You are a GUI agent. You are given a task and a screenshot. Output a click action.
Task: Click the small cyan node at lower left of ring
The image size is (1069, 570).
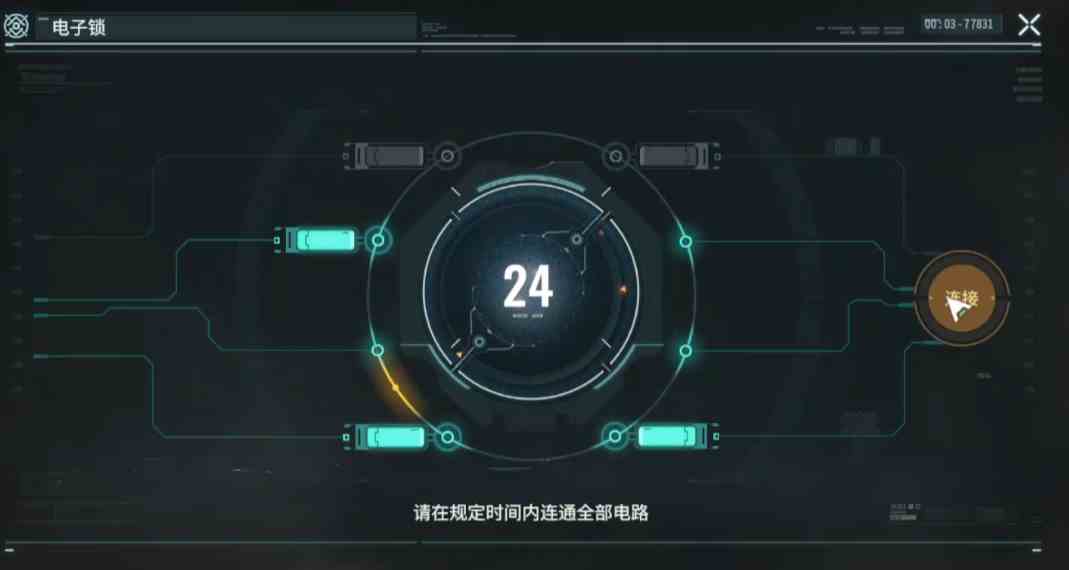(x=377, y=350)
